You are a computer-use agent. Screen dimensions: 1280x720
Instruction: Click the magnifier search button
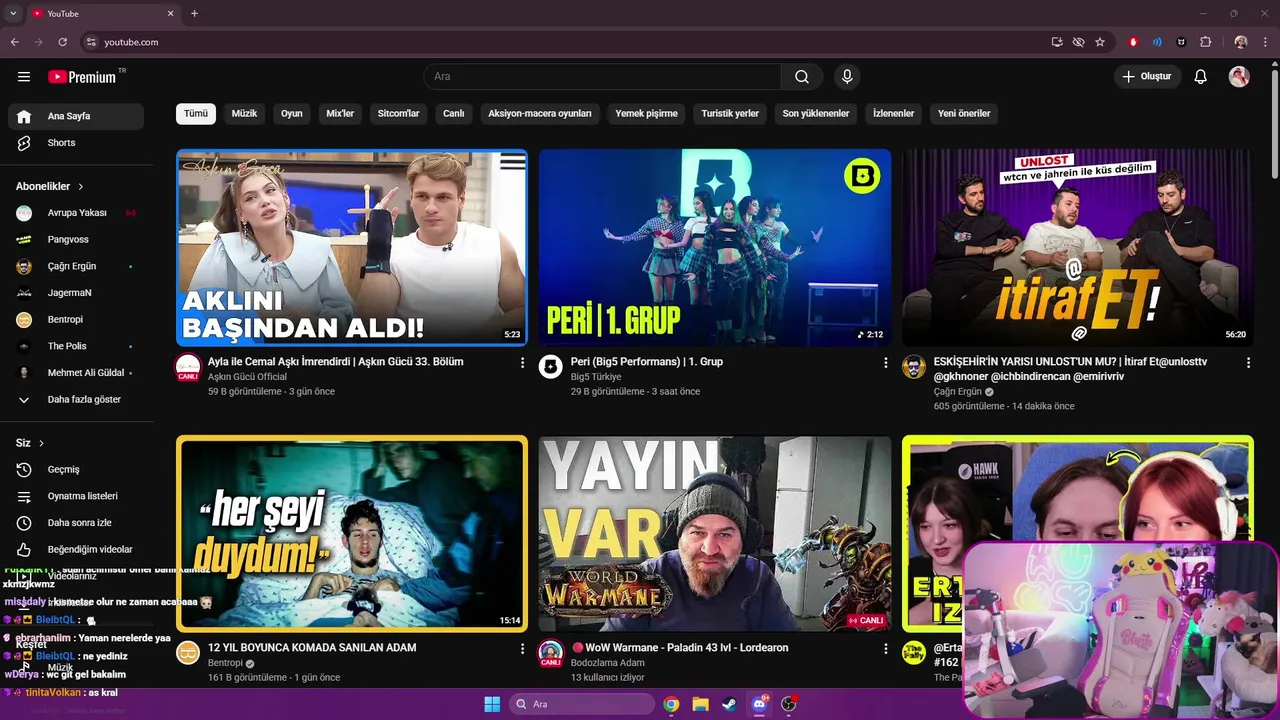point(802,77)
